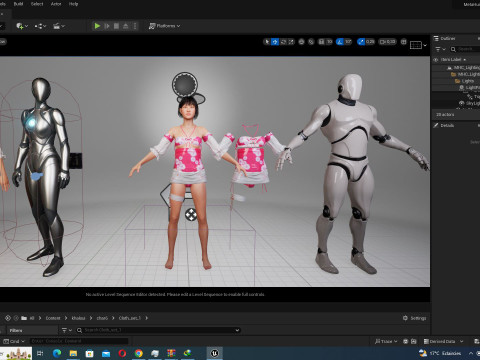Screen dimensions: 480x360
Task: Click the Enter Console Command field
Action: pos(79,341)
